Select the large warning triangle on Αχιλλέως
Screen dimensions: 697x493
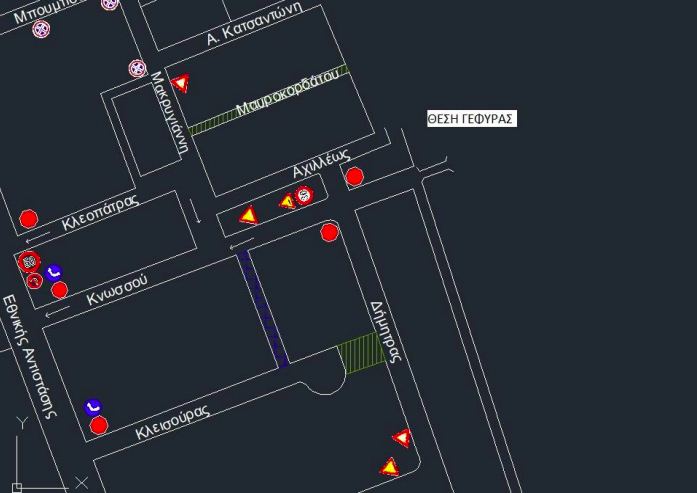pyautogui.click(x=248, y=215)
